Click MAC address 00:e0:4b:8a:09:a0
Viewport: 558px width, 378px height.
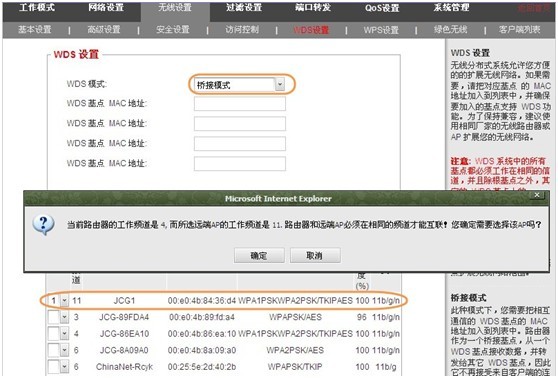point(202,350)
